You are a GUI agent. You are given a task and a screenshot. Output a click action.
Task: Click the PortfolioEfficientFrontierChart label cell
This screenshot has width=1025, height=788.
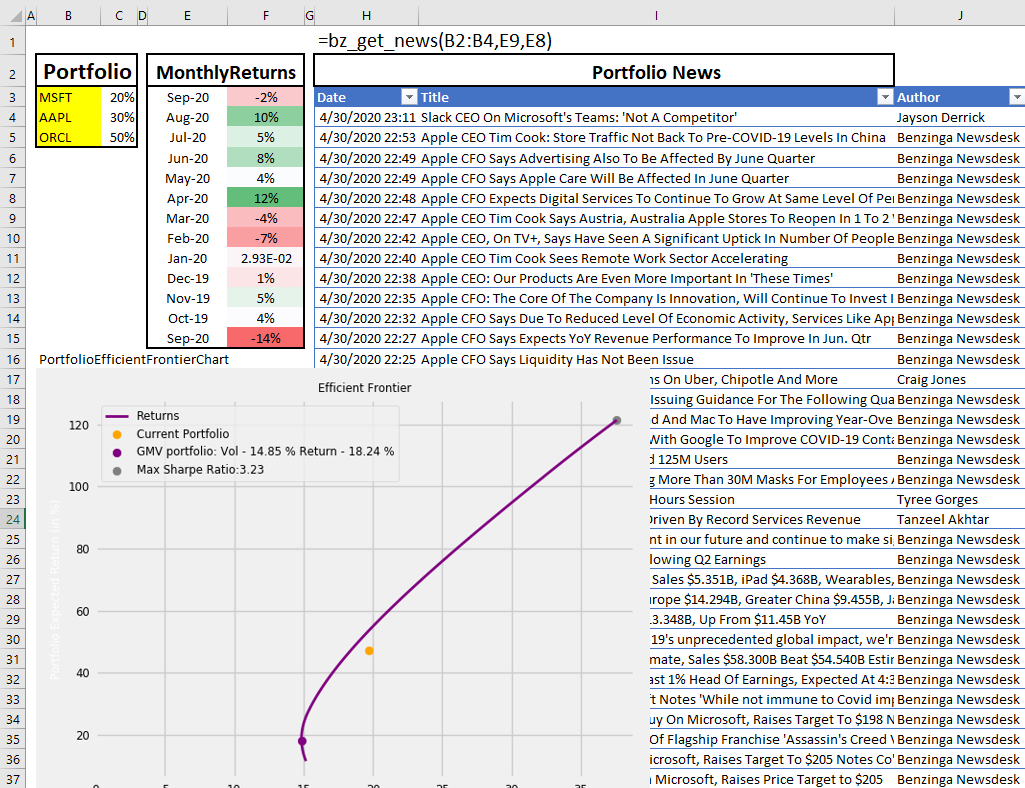tap(134, 359)
